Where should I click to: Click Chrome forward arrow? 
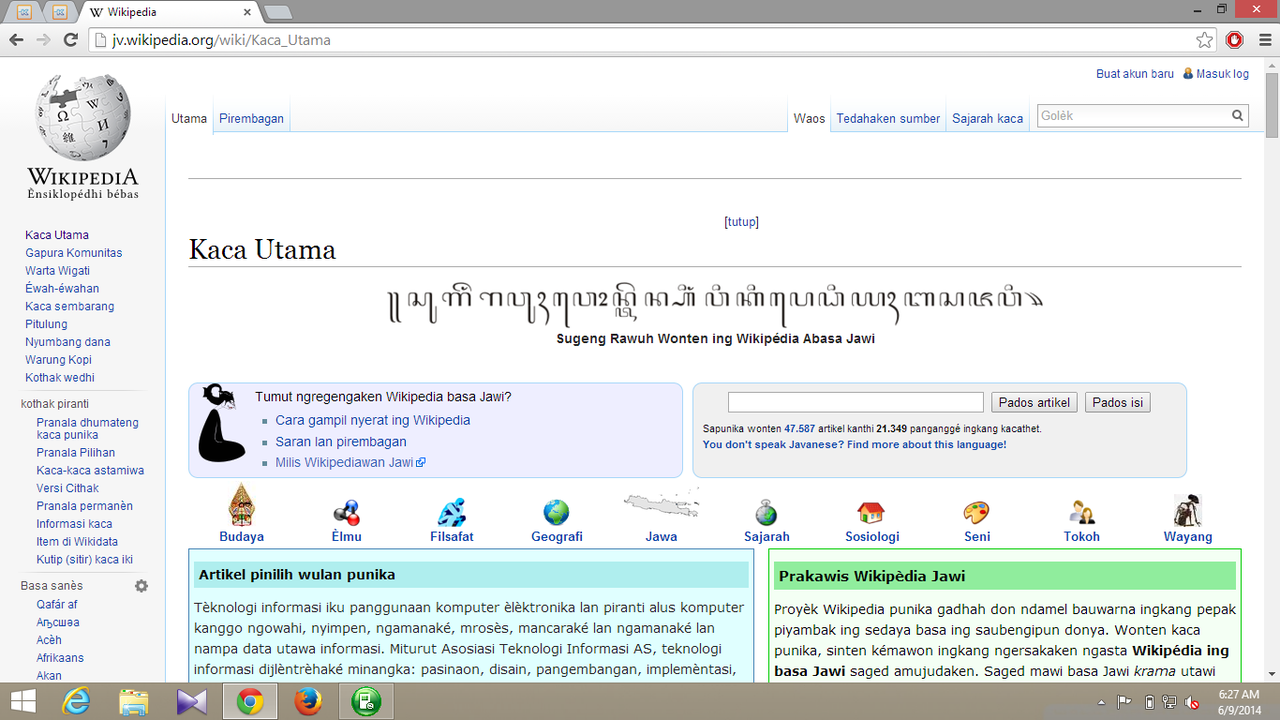click(x=43, y=40)
